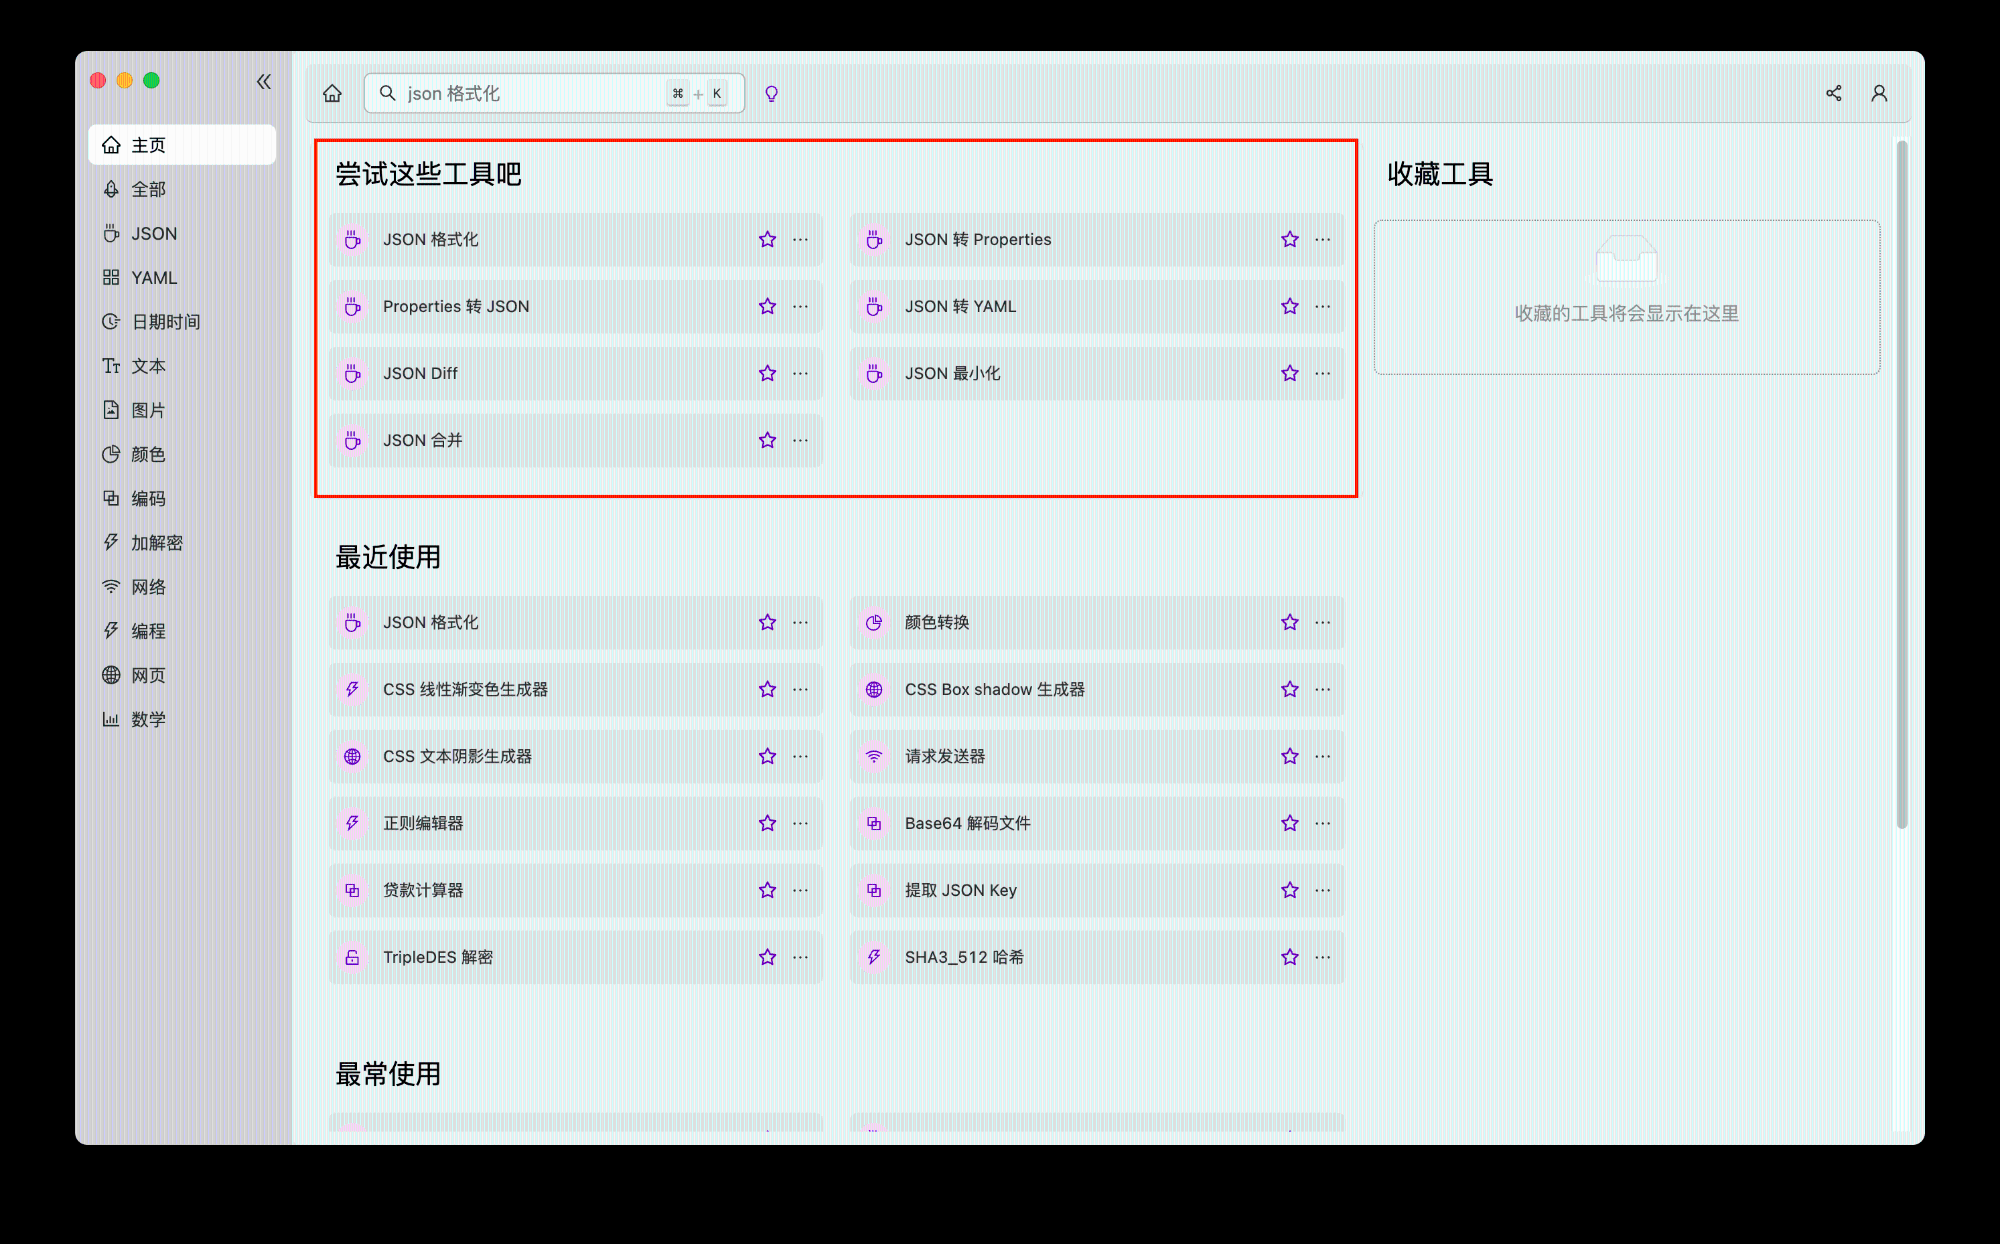Favorite JSON 转 YAML with star
Viewport: 2000px width, 1244px height.
[1290, 306]
